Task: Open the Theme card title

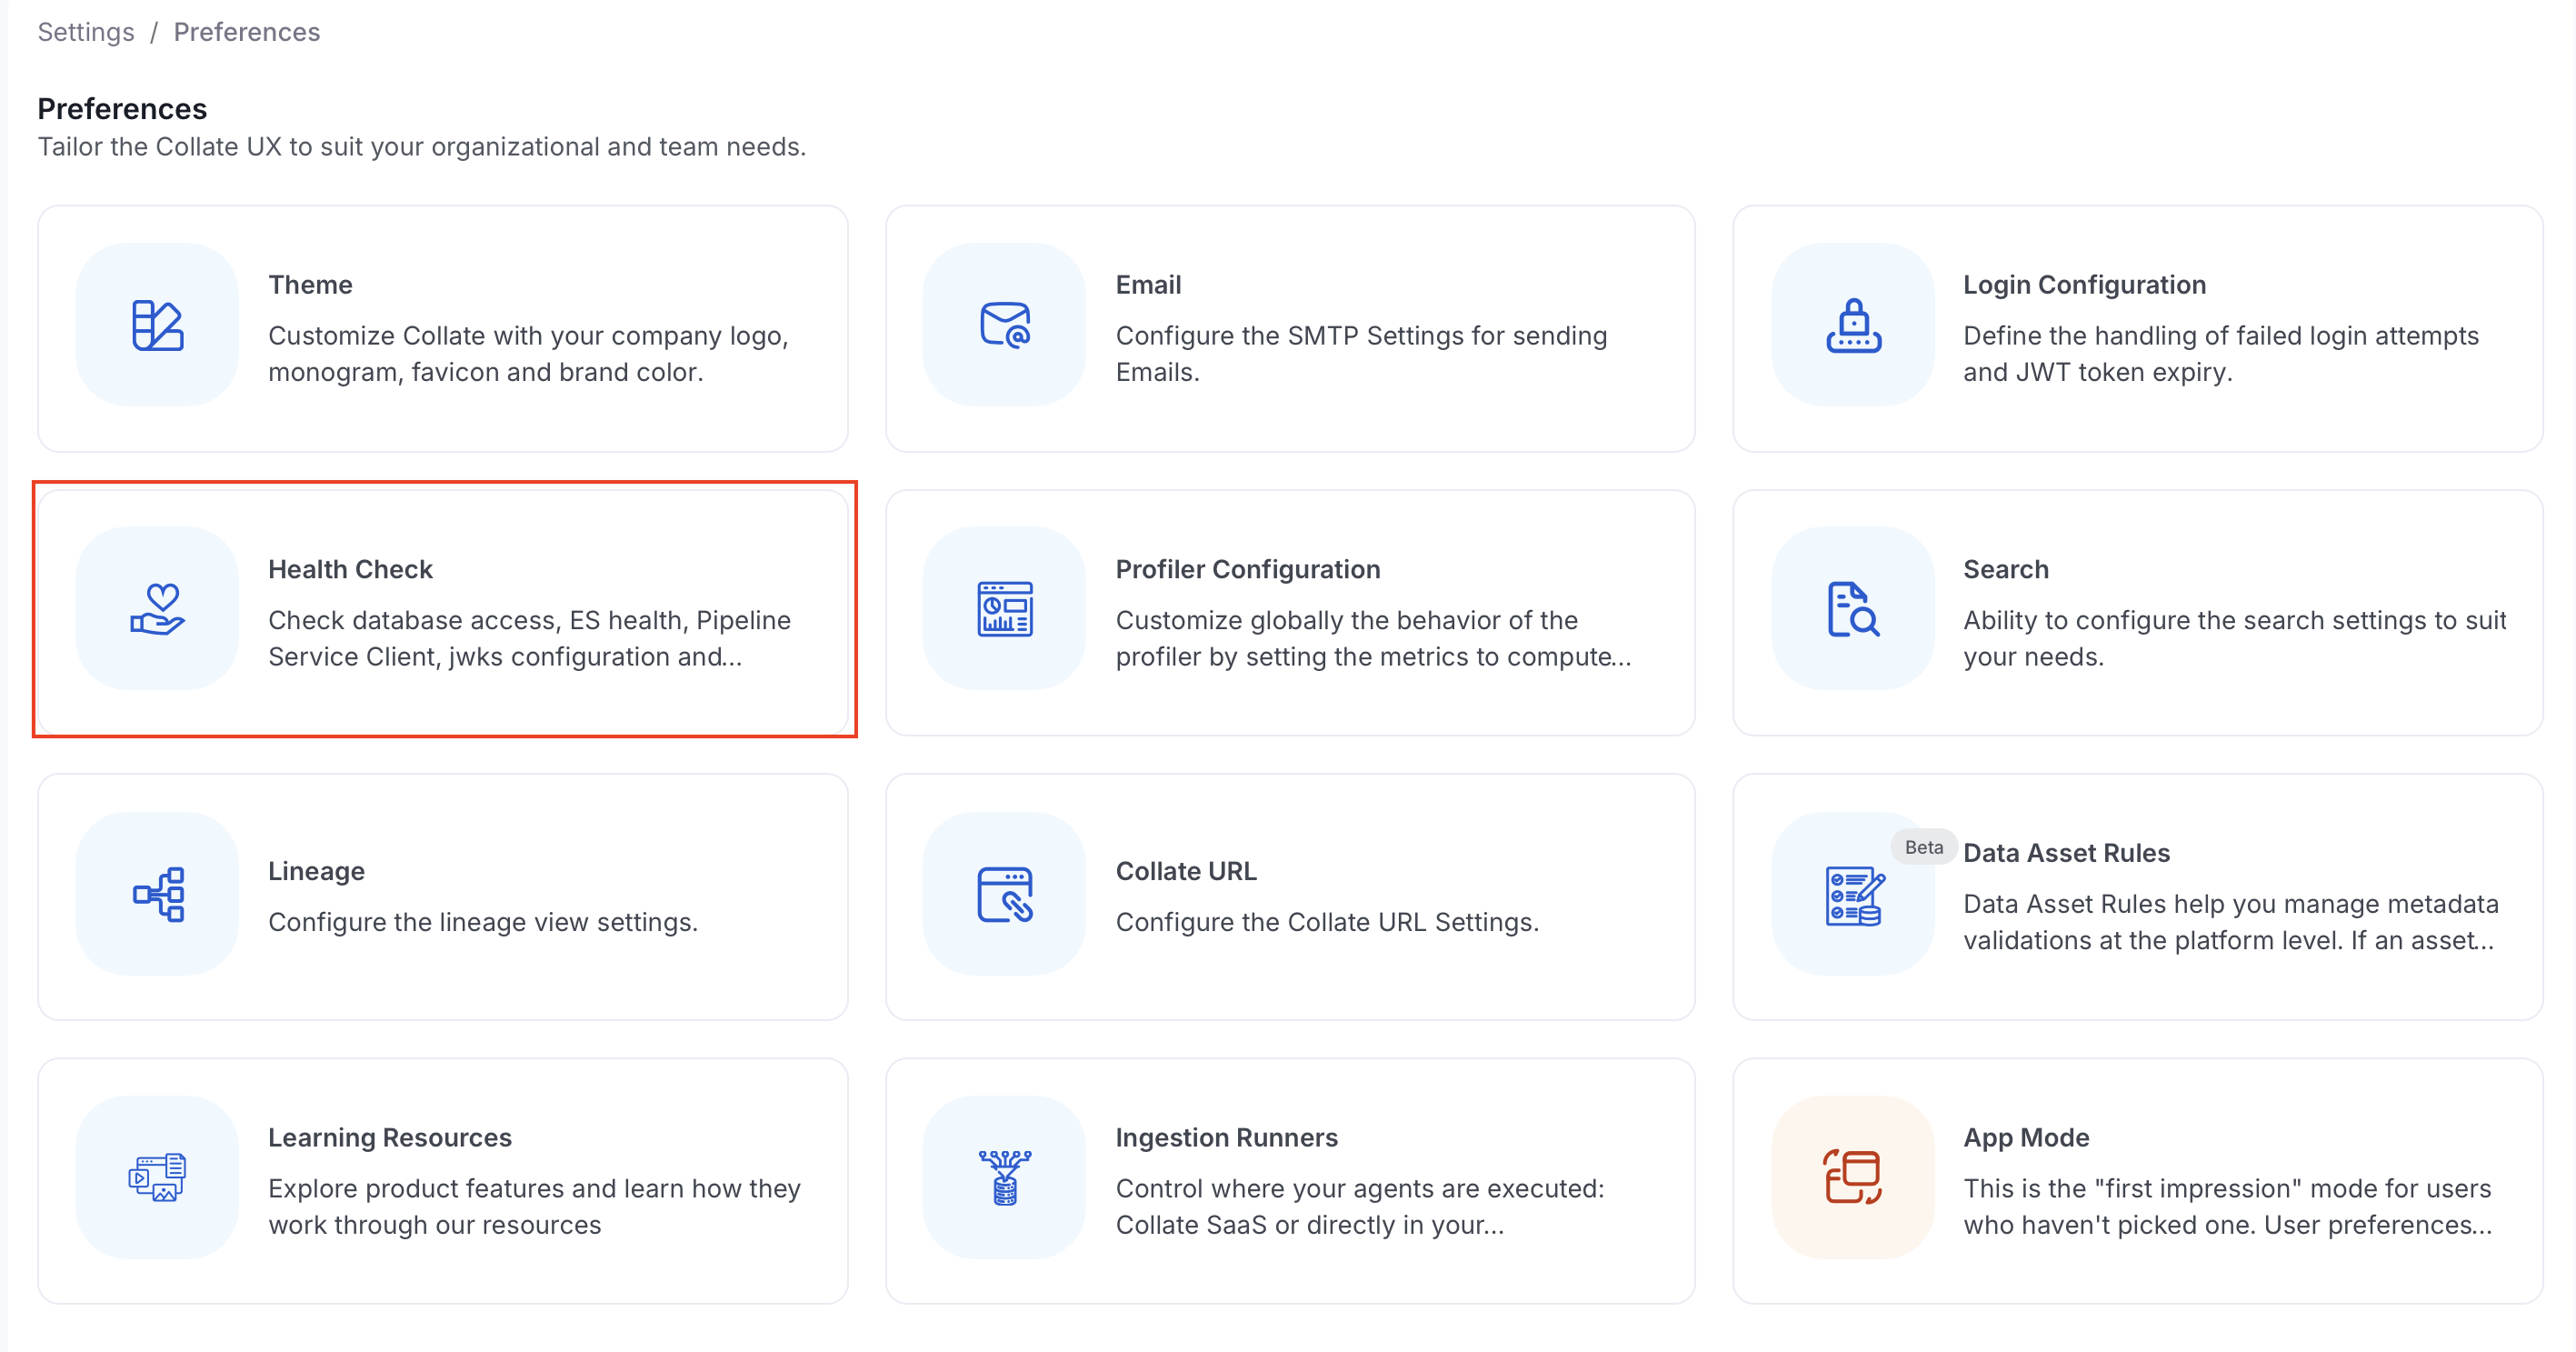Action: click(311, 285)
